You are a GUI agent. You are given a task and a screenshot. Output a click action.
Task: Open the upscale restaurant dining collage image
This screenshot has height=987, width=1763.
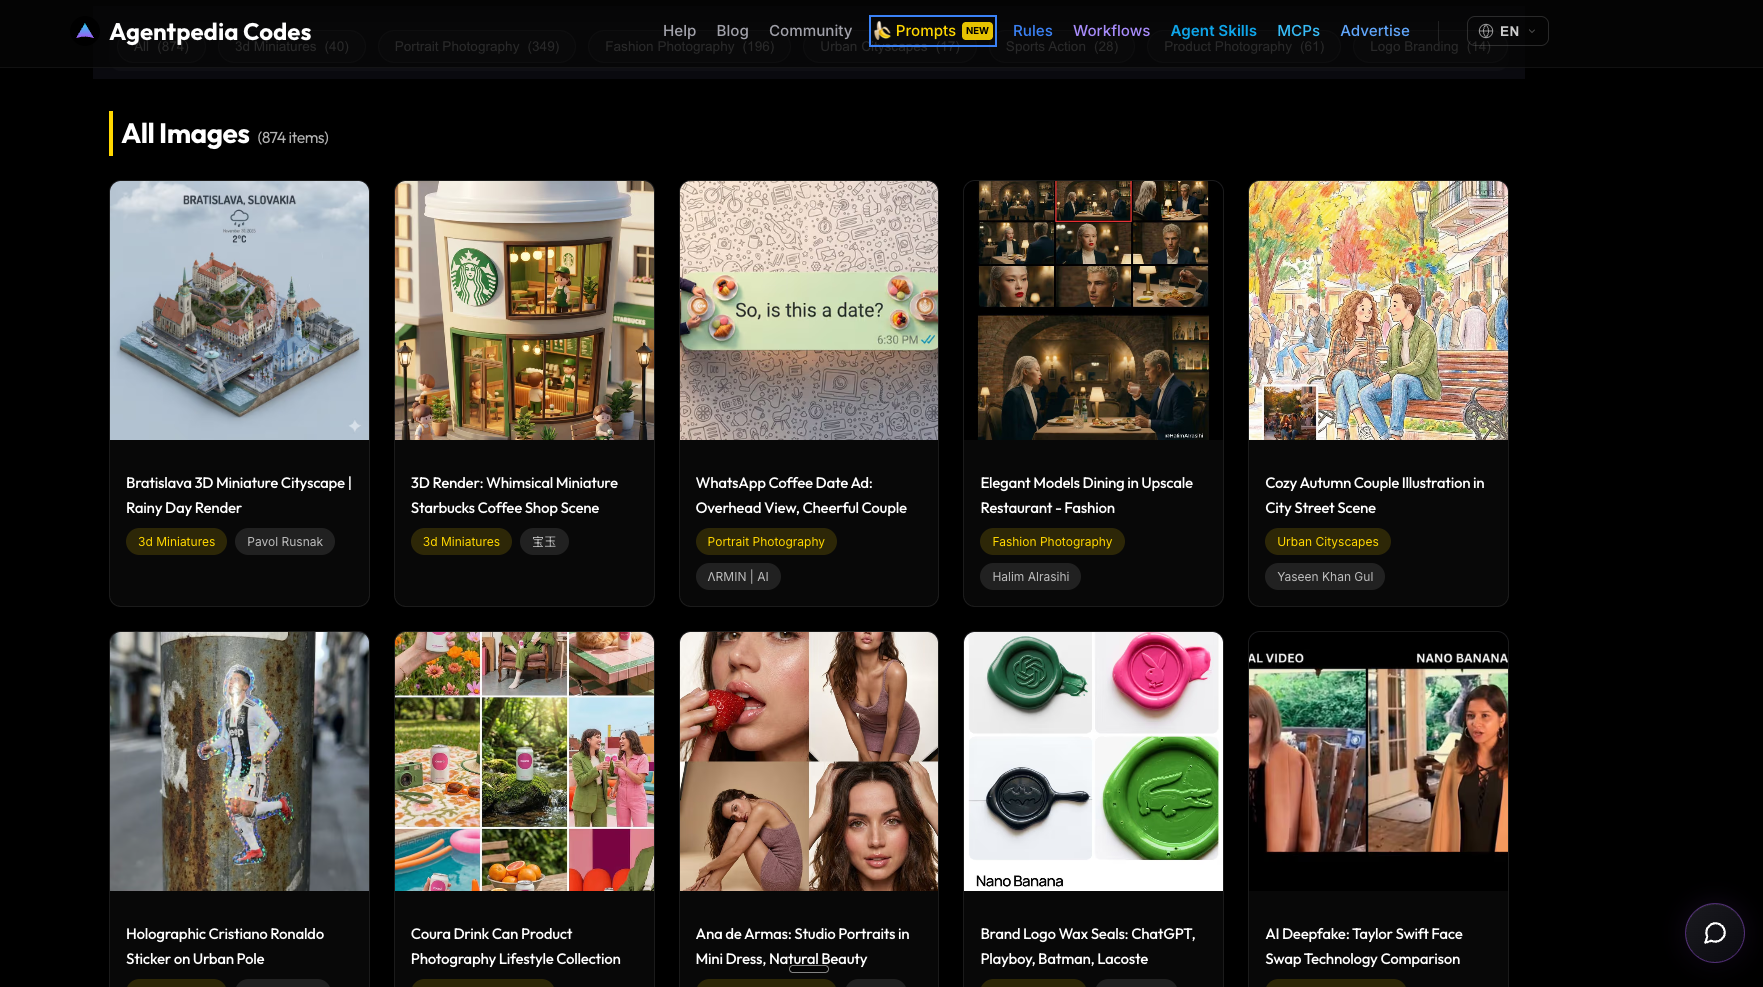click(x=1093, y=310)
